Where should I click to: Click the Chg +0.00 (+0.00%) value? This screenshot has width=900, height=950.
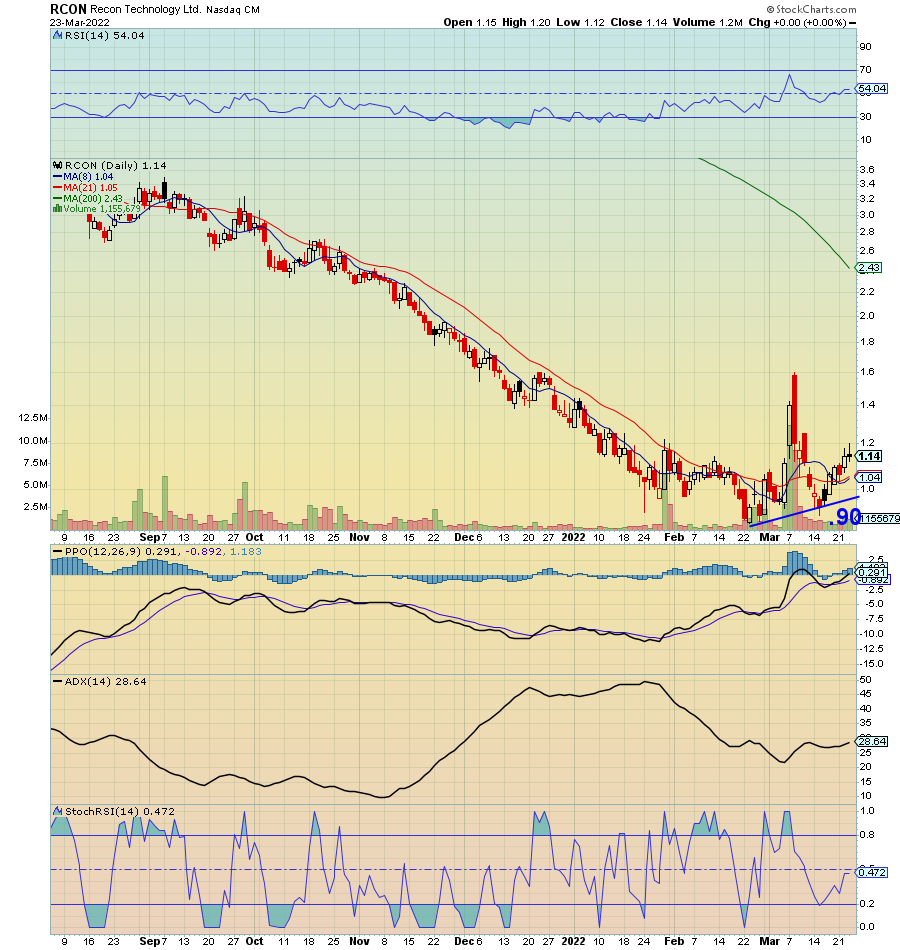click(x=797, y=22)
